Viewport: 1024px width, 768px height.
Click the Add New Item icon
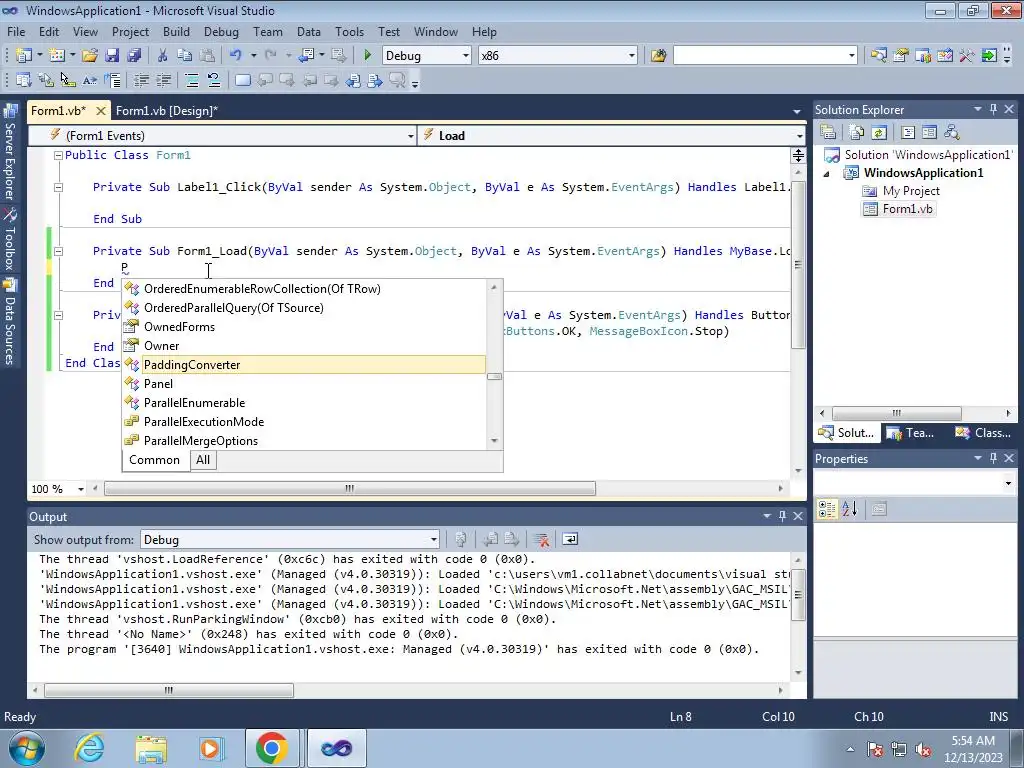[x=57, y=56]
